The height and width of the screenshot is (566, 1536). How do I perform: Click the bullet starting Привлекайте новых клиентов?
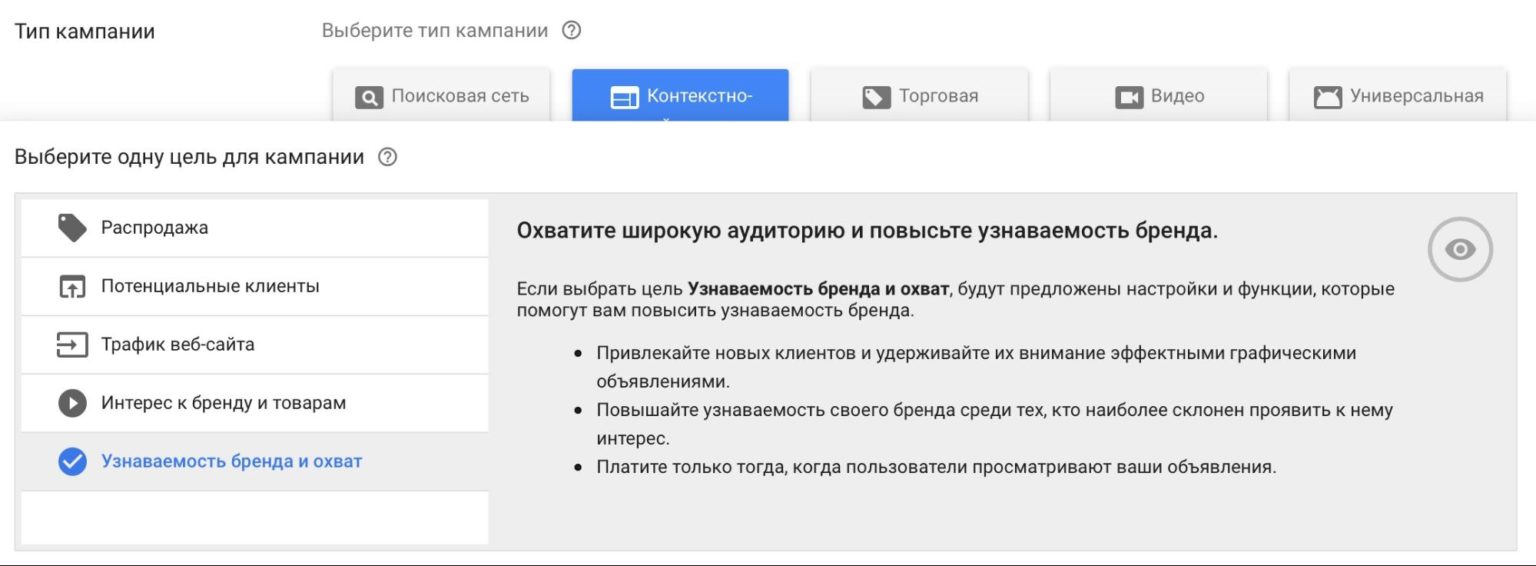(976, 367)
